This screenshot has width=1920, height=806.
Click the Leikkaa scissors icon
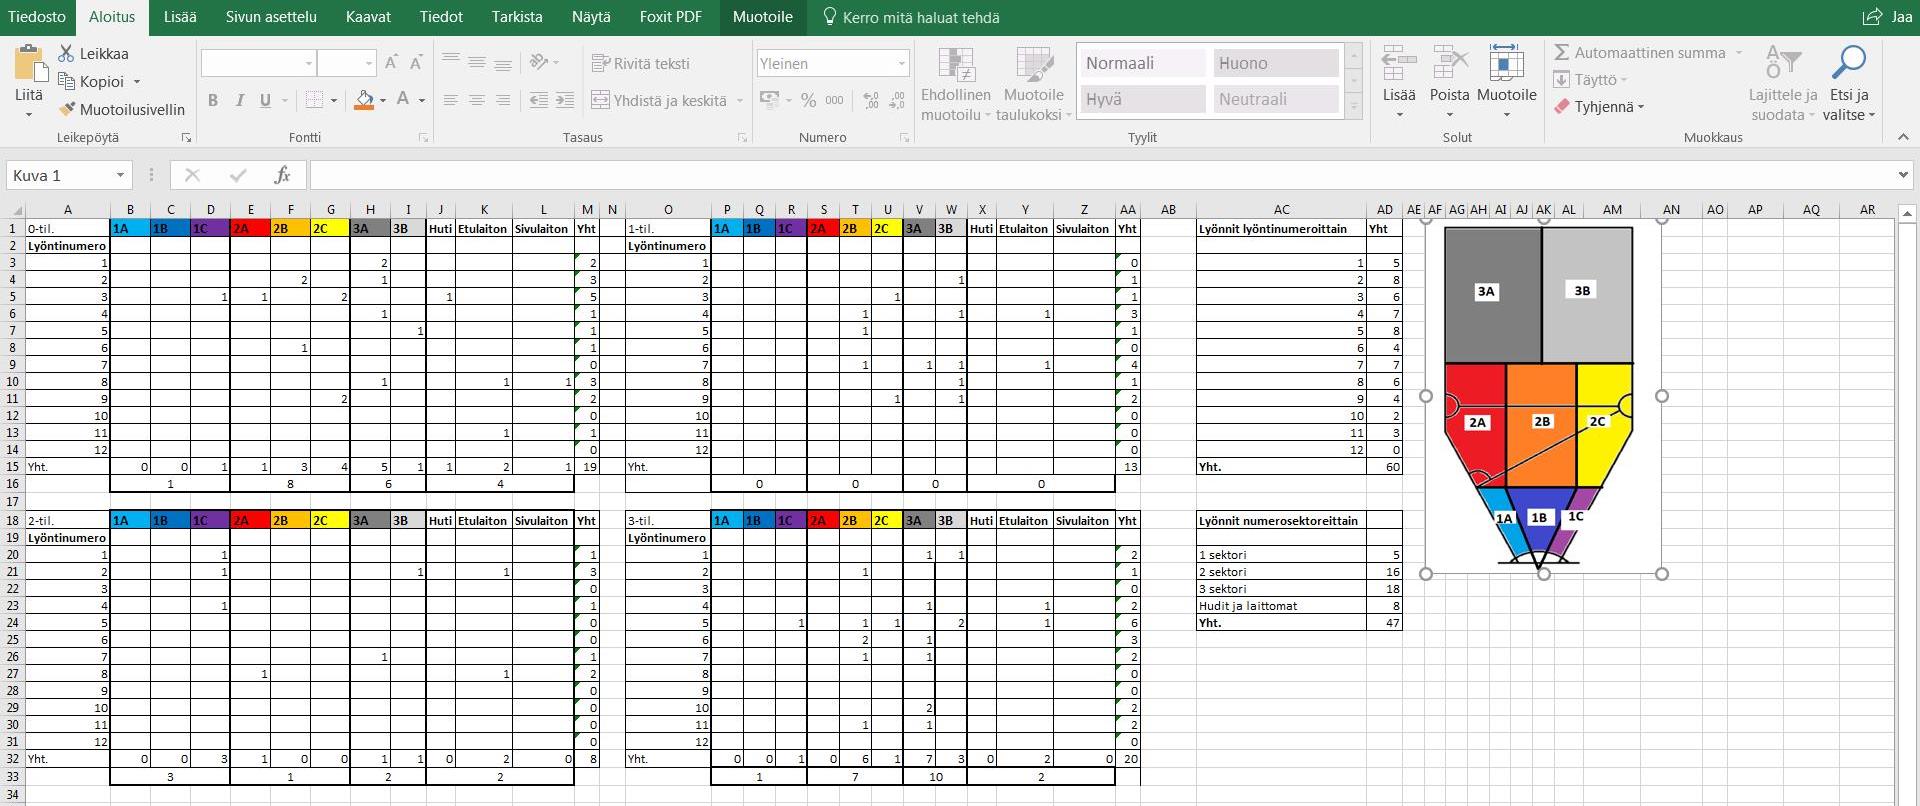[x=66, y=54]
